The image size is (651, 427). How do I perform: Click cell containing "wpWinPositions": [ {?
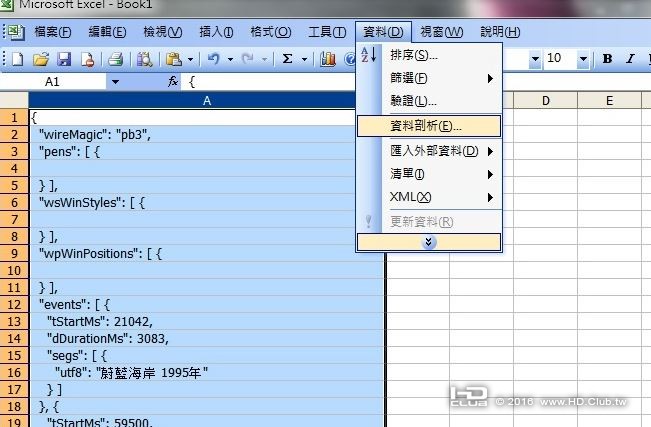(207, 254)
